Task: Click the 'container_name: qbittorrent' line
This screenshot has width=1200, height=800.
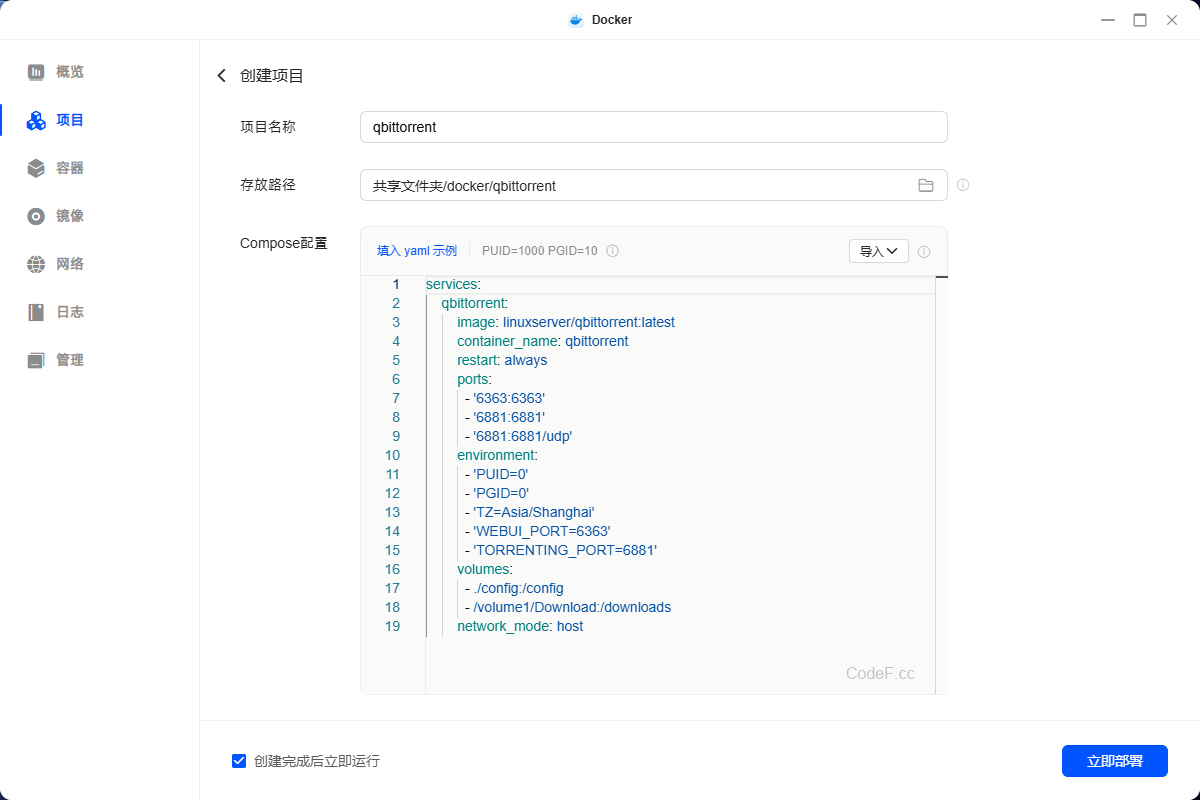Action: pos(543,341)
